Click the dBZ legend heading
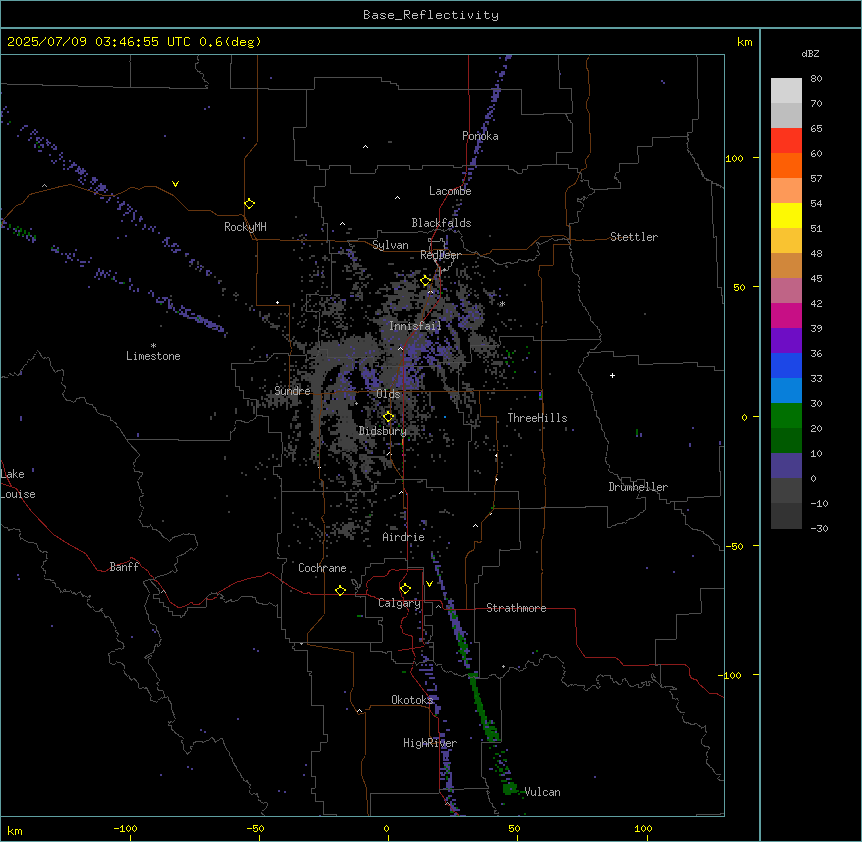Viewport: 862px width, 842px height. (810, 54)
